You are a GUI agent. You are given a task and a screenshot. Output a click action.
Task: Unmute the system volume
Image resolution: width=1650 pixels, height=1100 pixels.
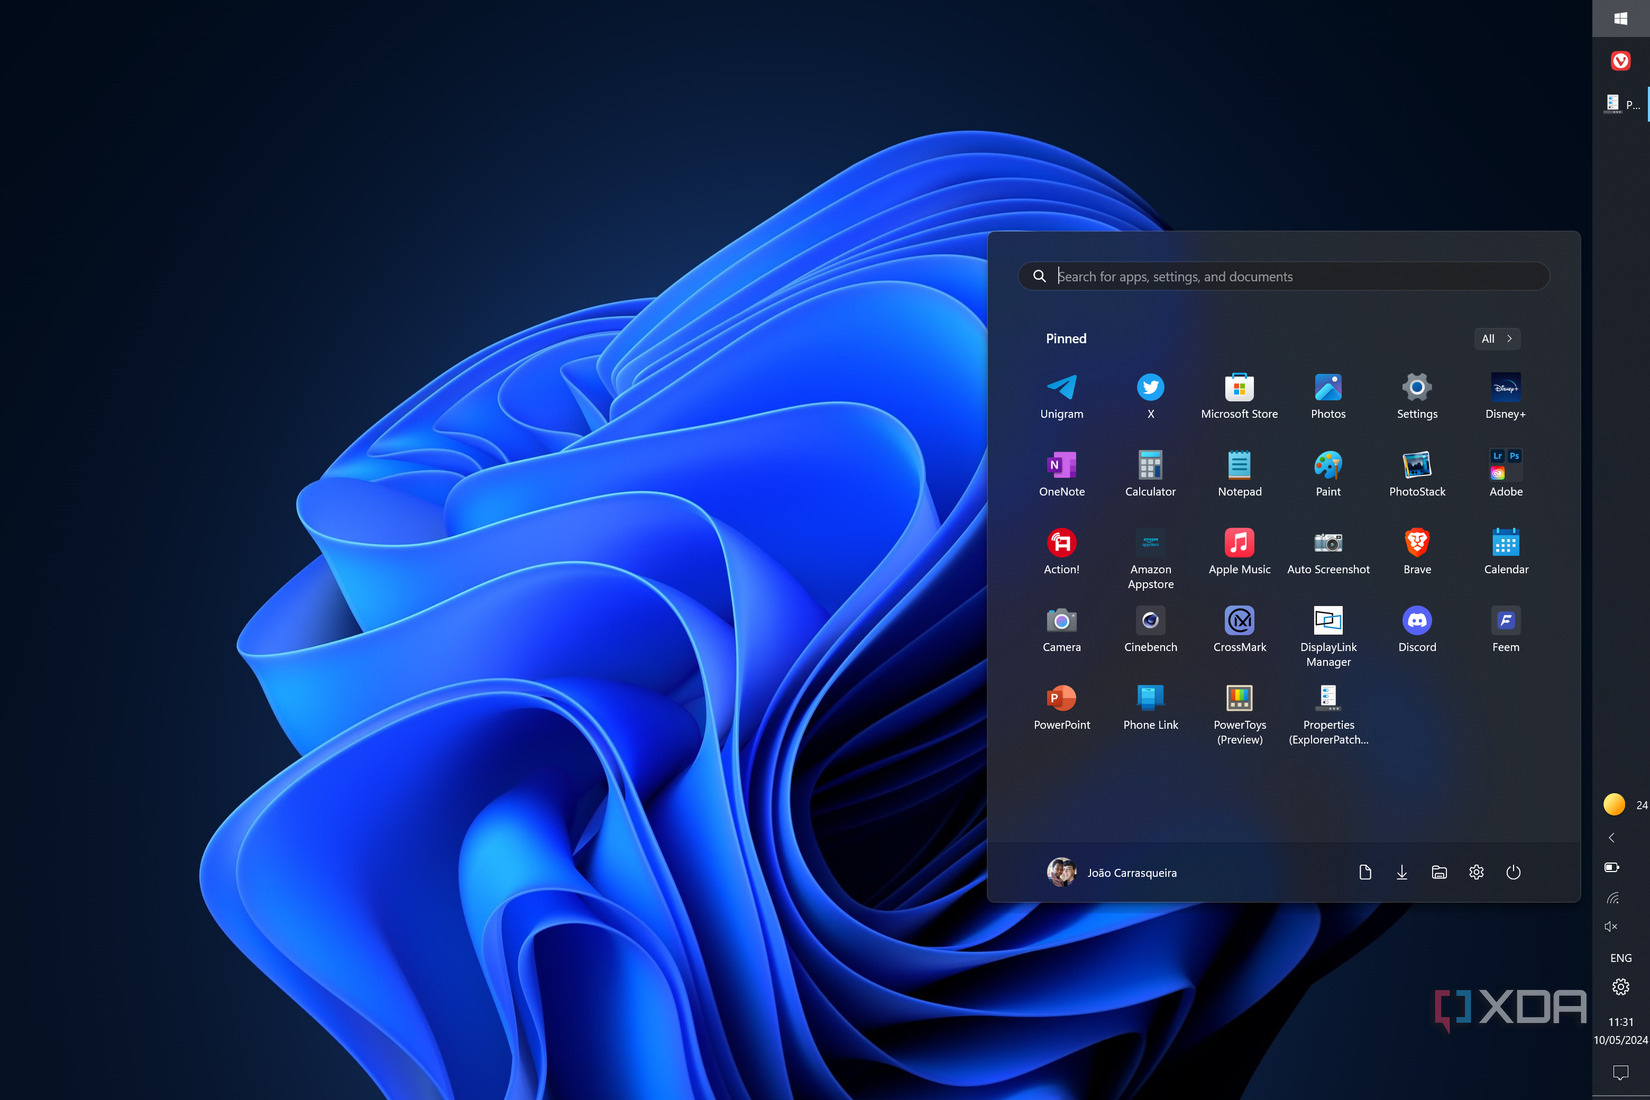pos(1611,926)
